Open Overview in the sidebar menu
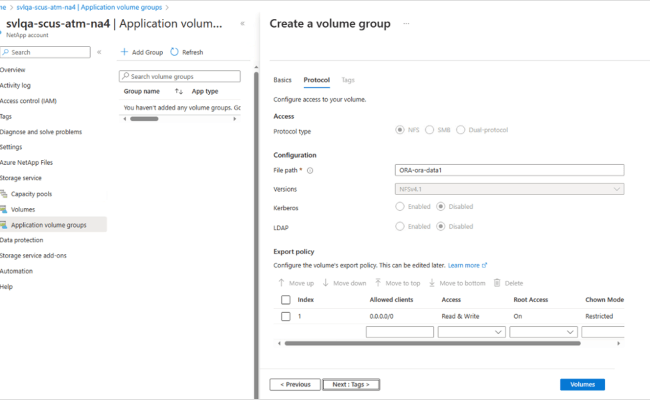 [x=12, y=70]
